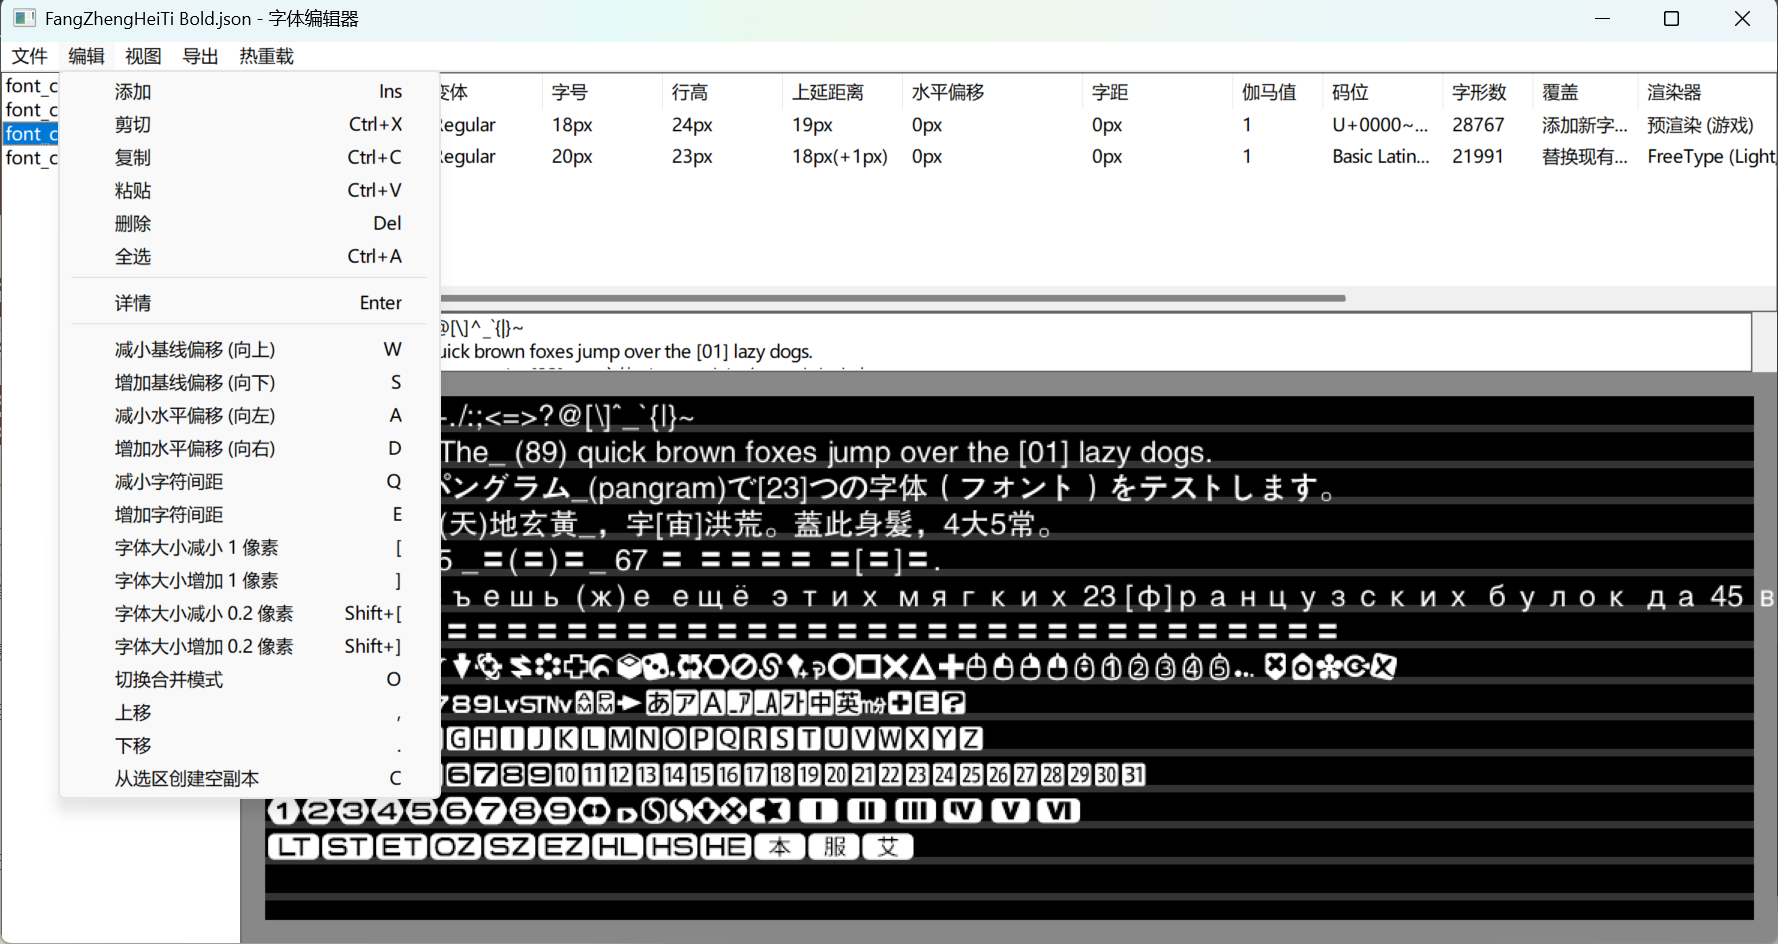Open the 视图 menu
This screenshot has height=944, width=1778.
(x=143, y=56)
